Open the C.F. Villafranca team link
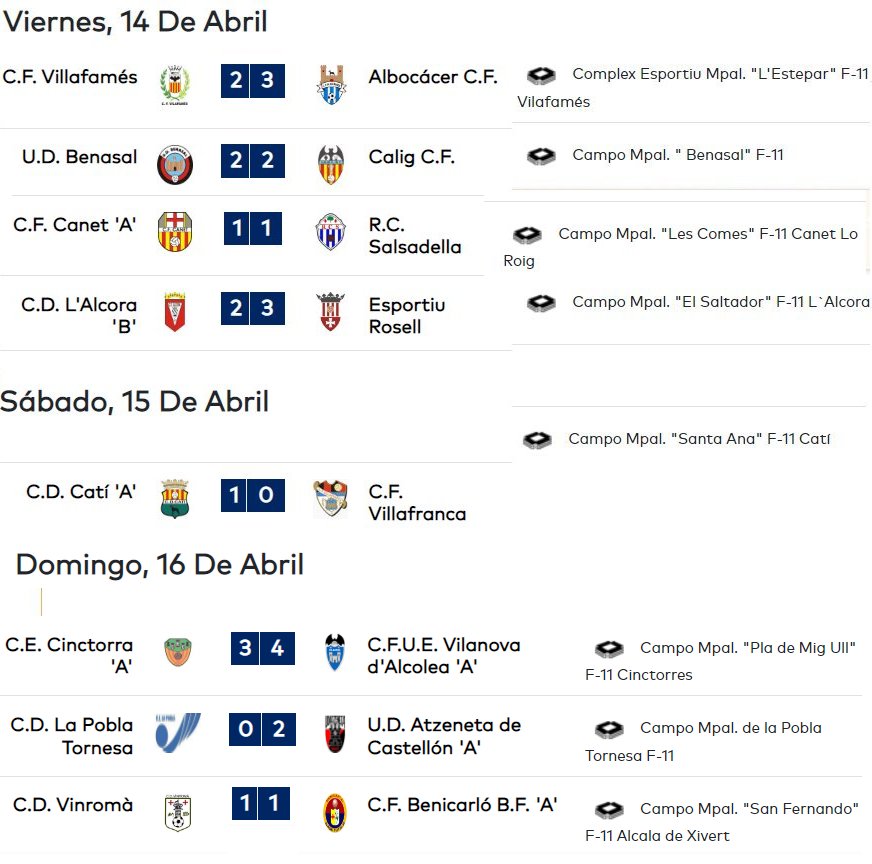 [418, 503]
